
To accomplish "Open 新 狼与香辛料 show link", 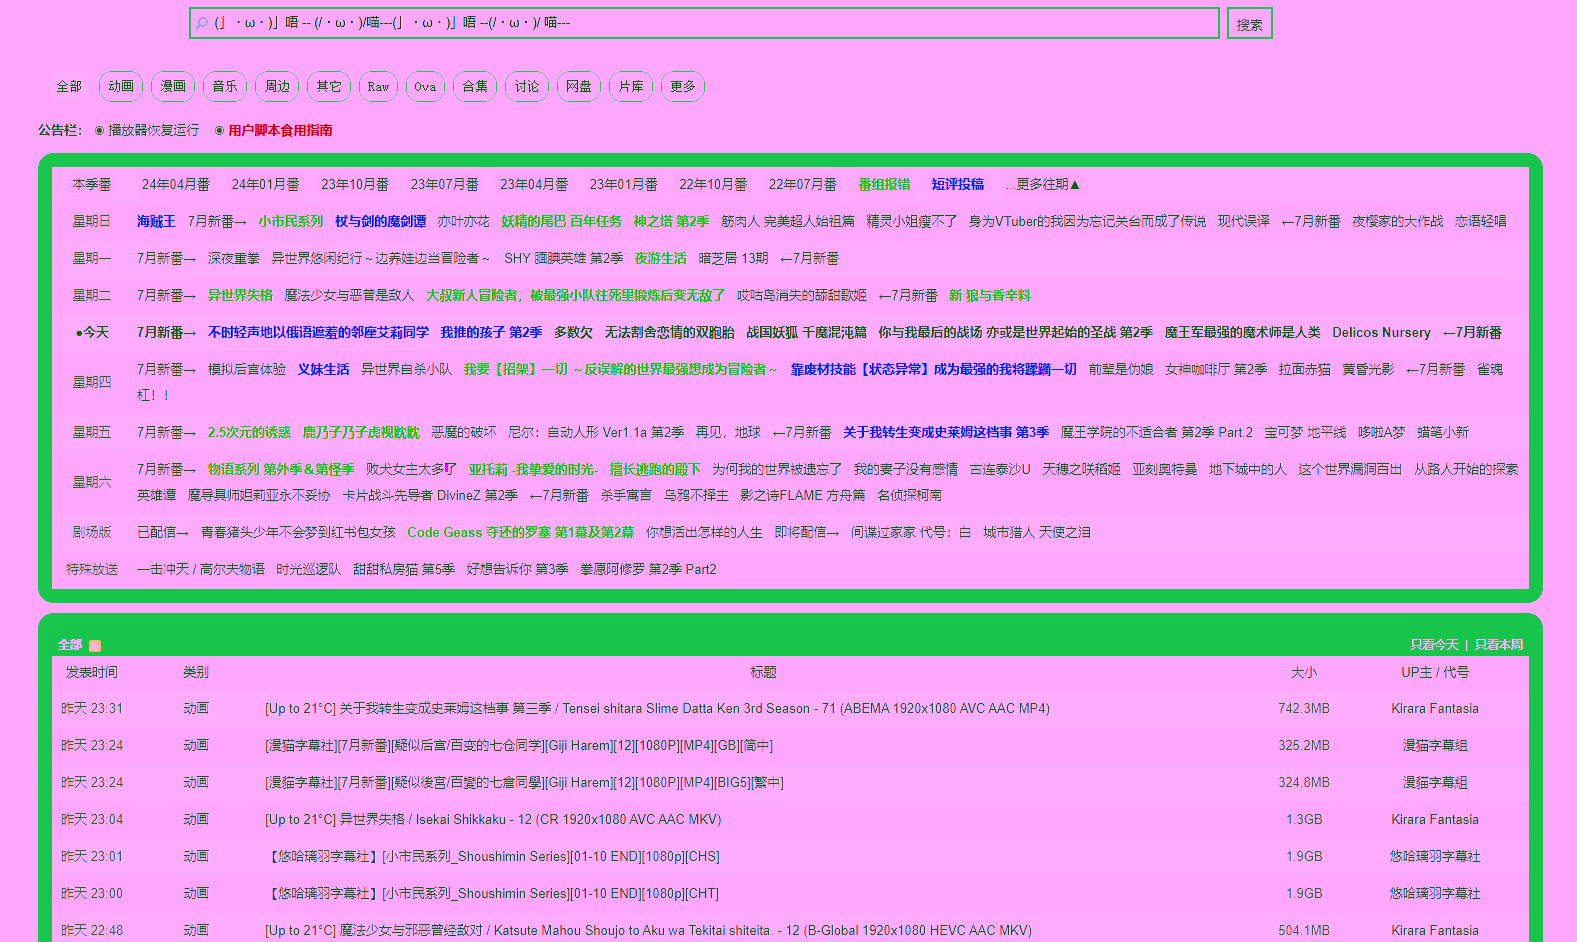I will click(x=990, y=296).
